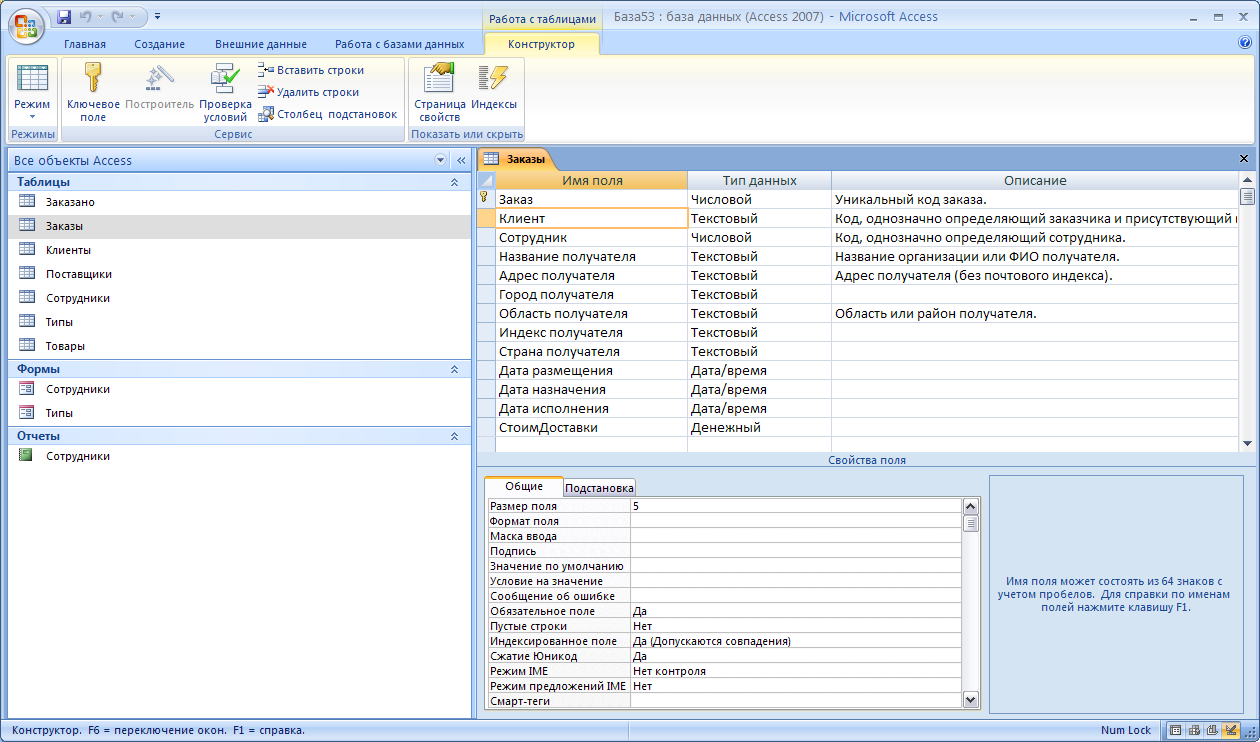Click the Имя поля column header
The image size is (1260, 742).
coord(591,181)
